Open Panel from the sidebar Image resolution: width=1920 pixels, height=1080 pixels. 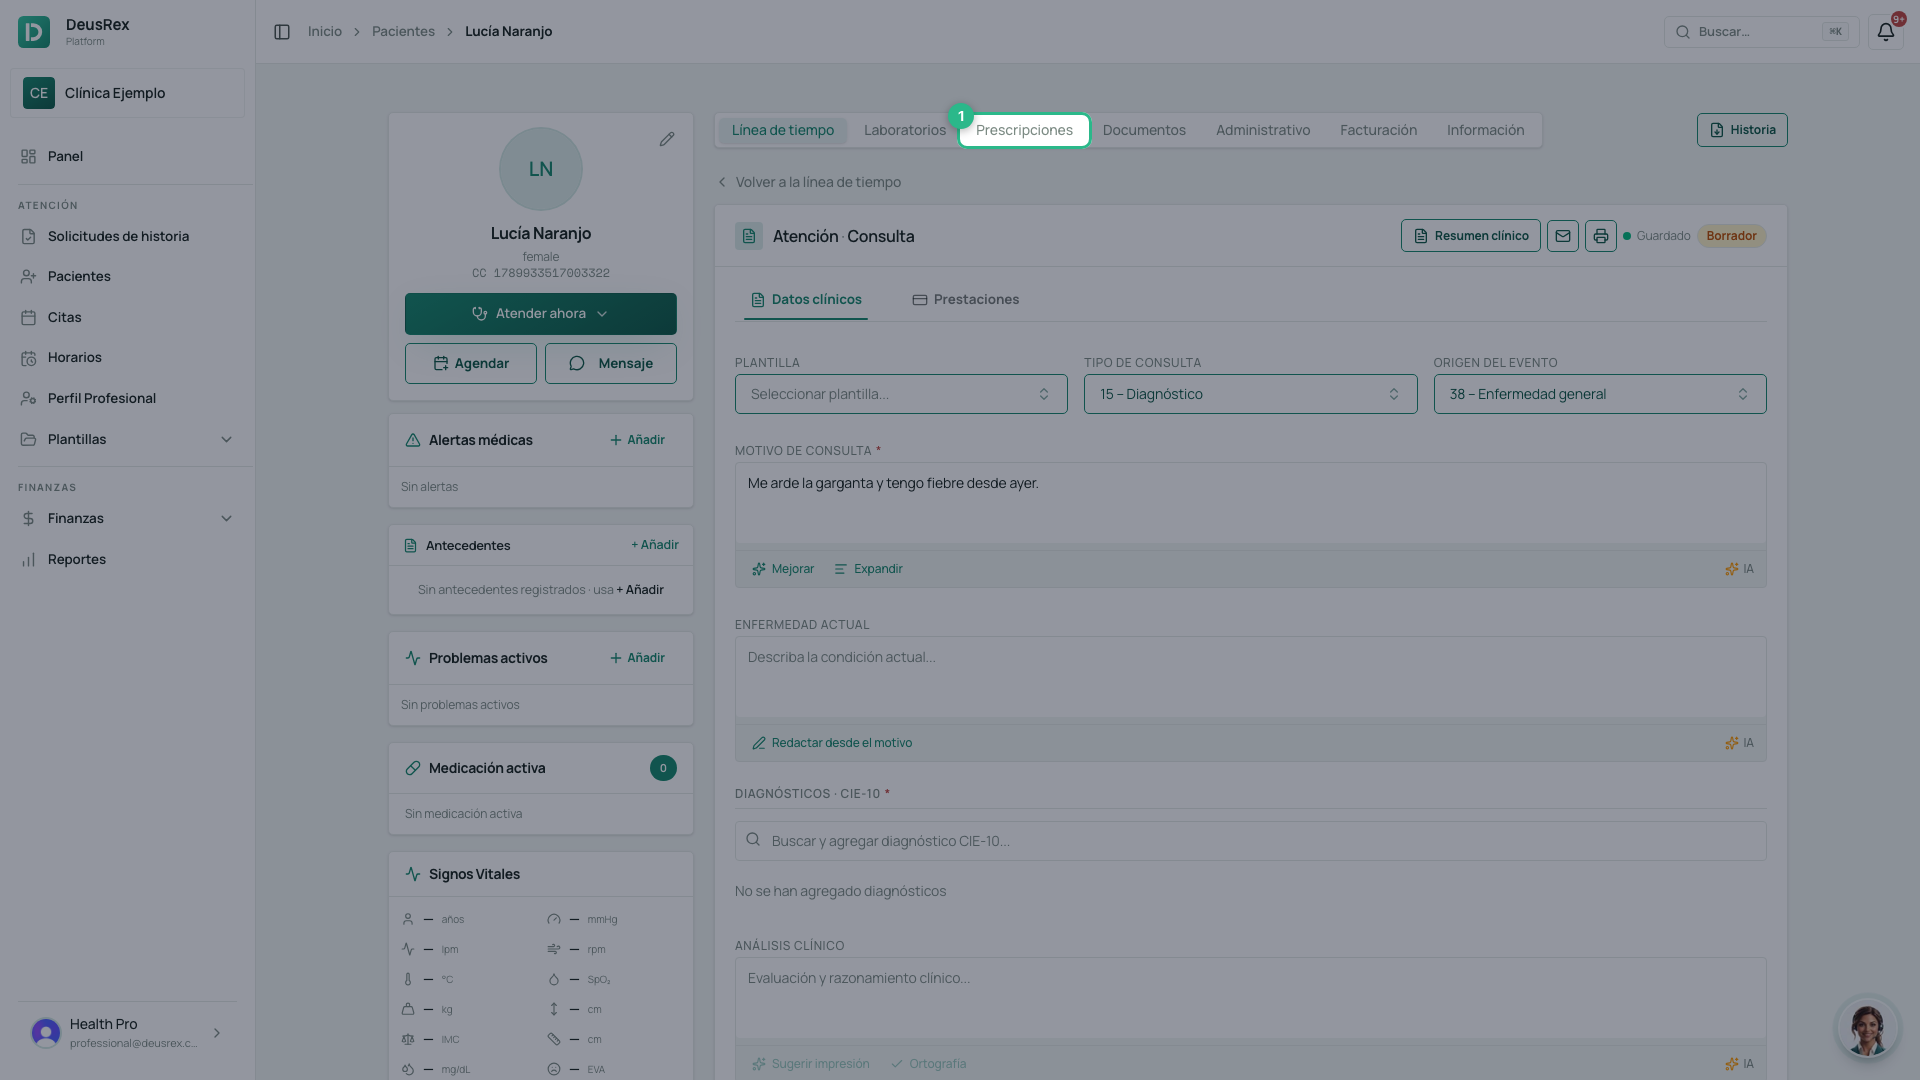[x=127, y=156]
